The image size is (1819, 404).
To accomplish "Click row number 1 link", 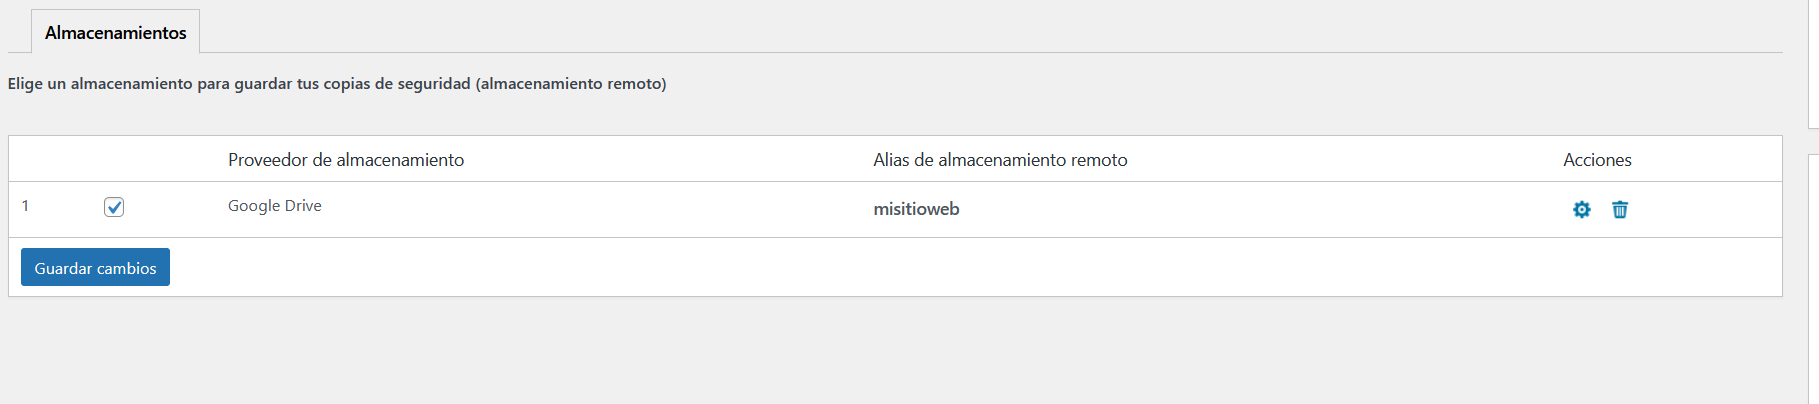I will tap(25, 206).
